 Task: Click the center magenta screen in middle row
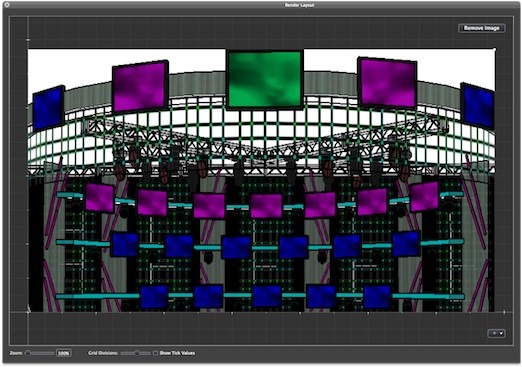266,206
